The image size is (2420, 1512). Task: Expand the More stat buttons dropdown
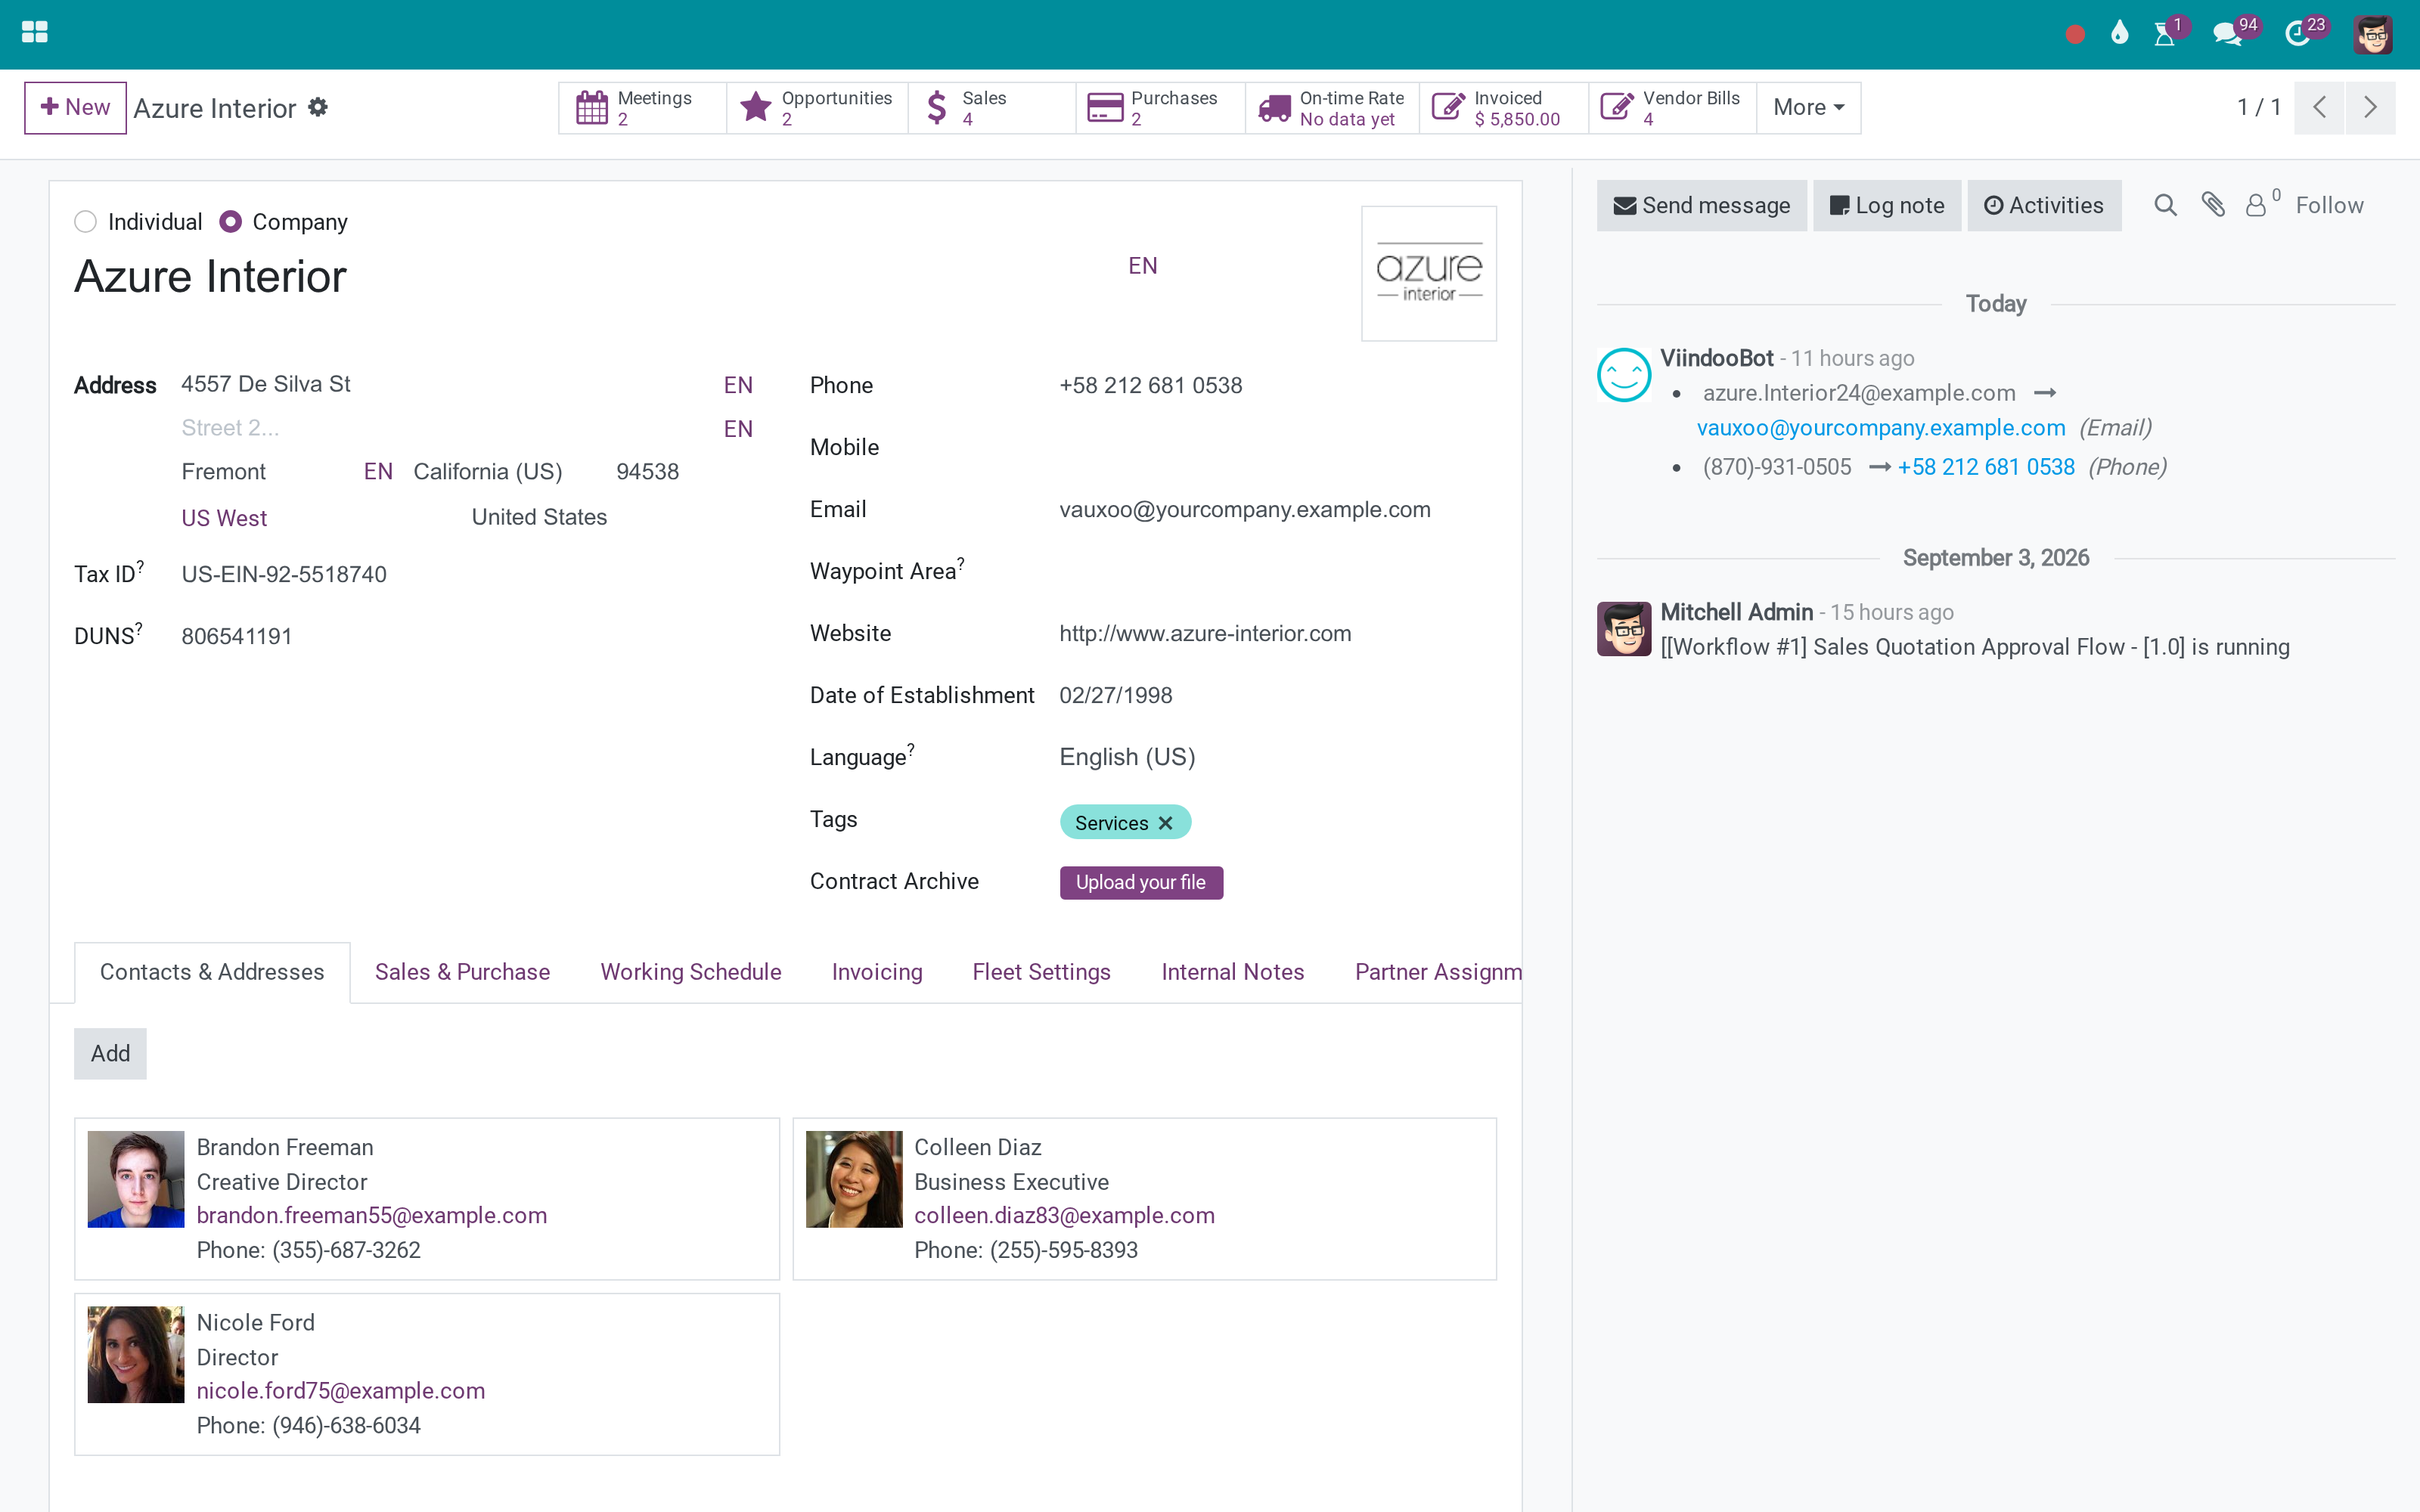pos(1808,108)
